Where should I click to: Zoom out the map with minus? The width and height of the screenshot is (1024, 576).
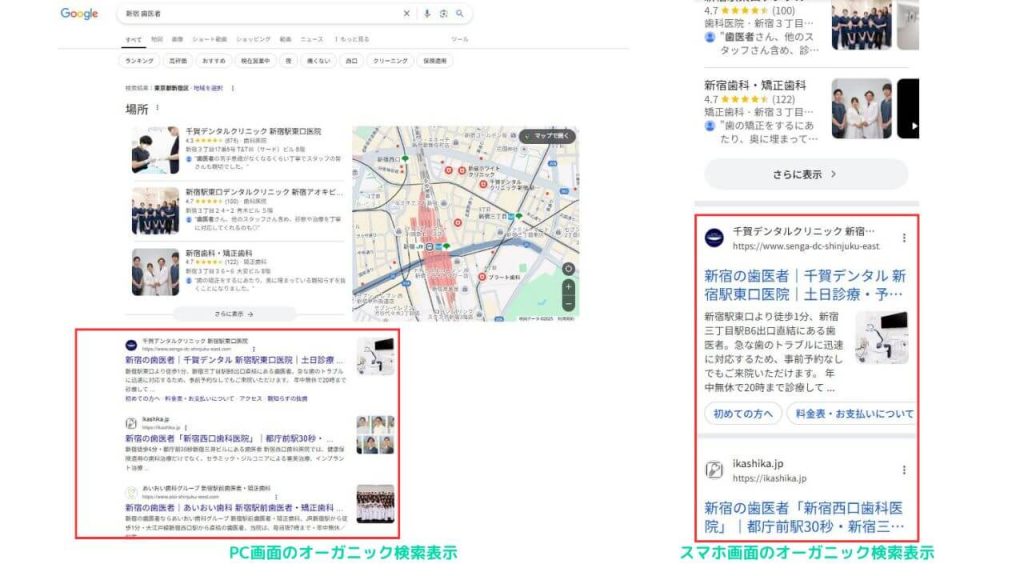(569, 304)
